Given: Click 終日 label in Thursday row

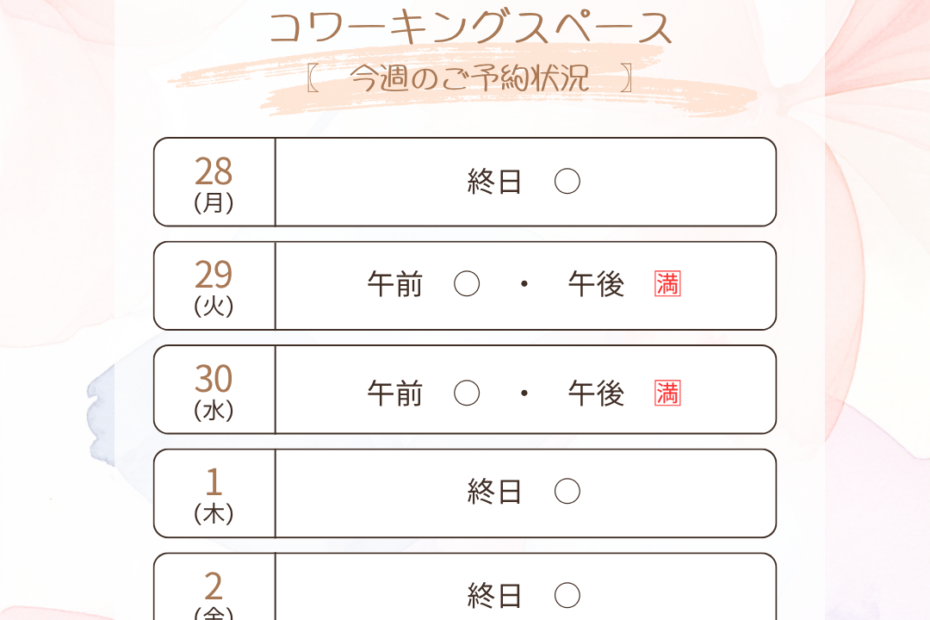Looking at the screenshot, I should 494,491.
